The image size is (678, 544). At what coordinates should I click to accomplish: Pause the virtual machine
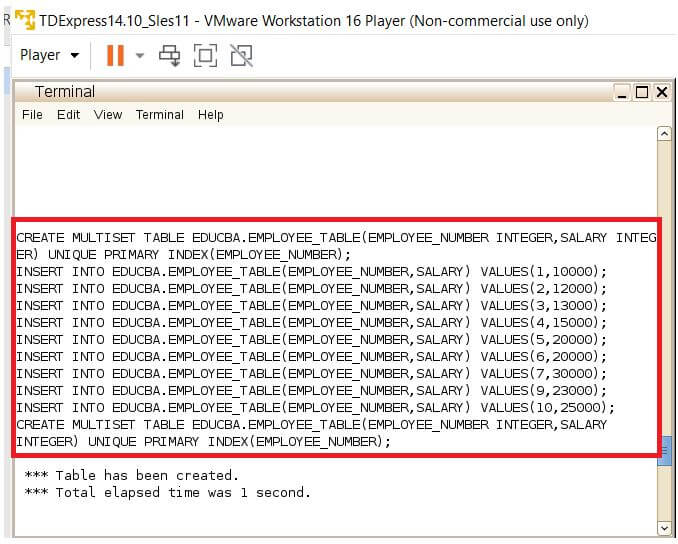pos(115,55)
